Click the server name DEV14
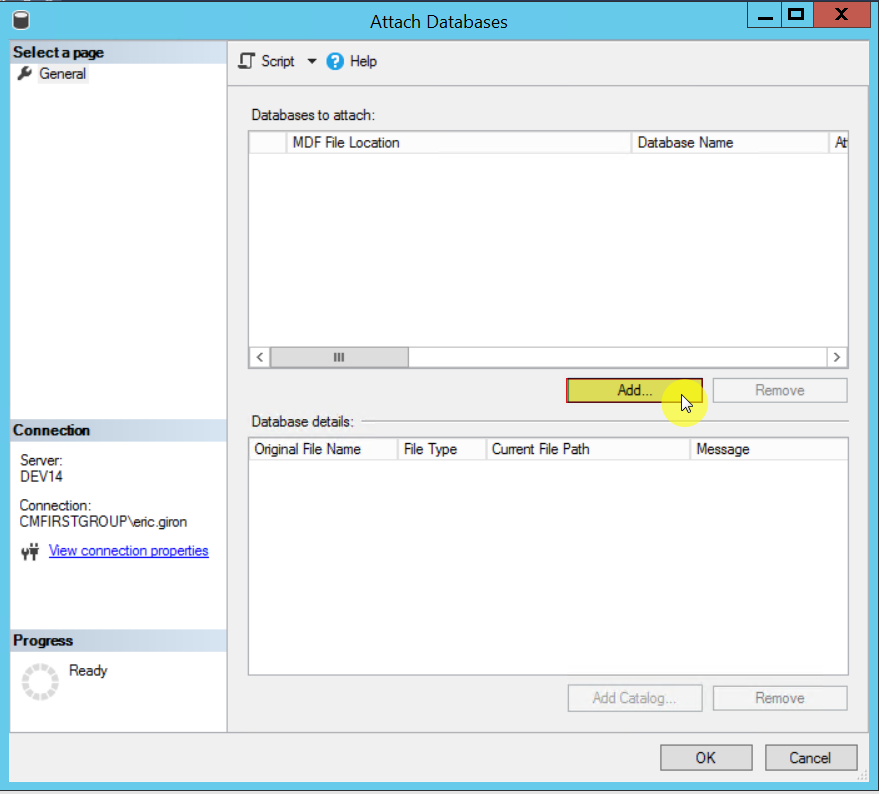This screenshot has height=794, width=879. [41, 477]
